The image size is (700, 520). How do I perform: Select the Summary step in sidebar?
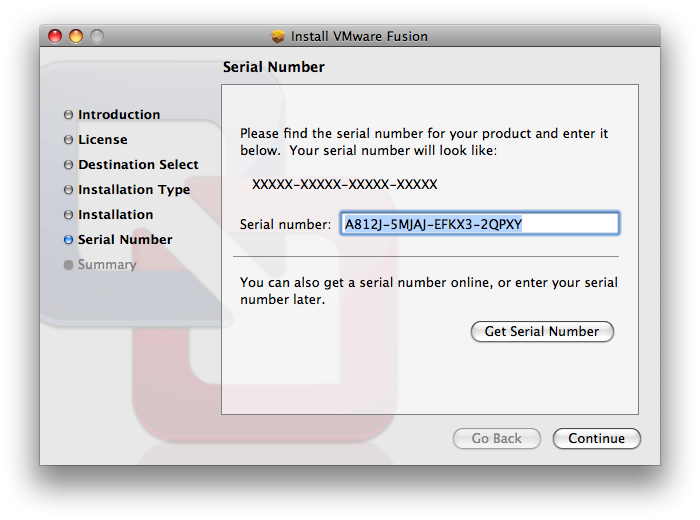100,265
